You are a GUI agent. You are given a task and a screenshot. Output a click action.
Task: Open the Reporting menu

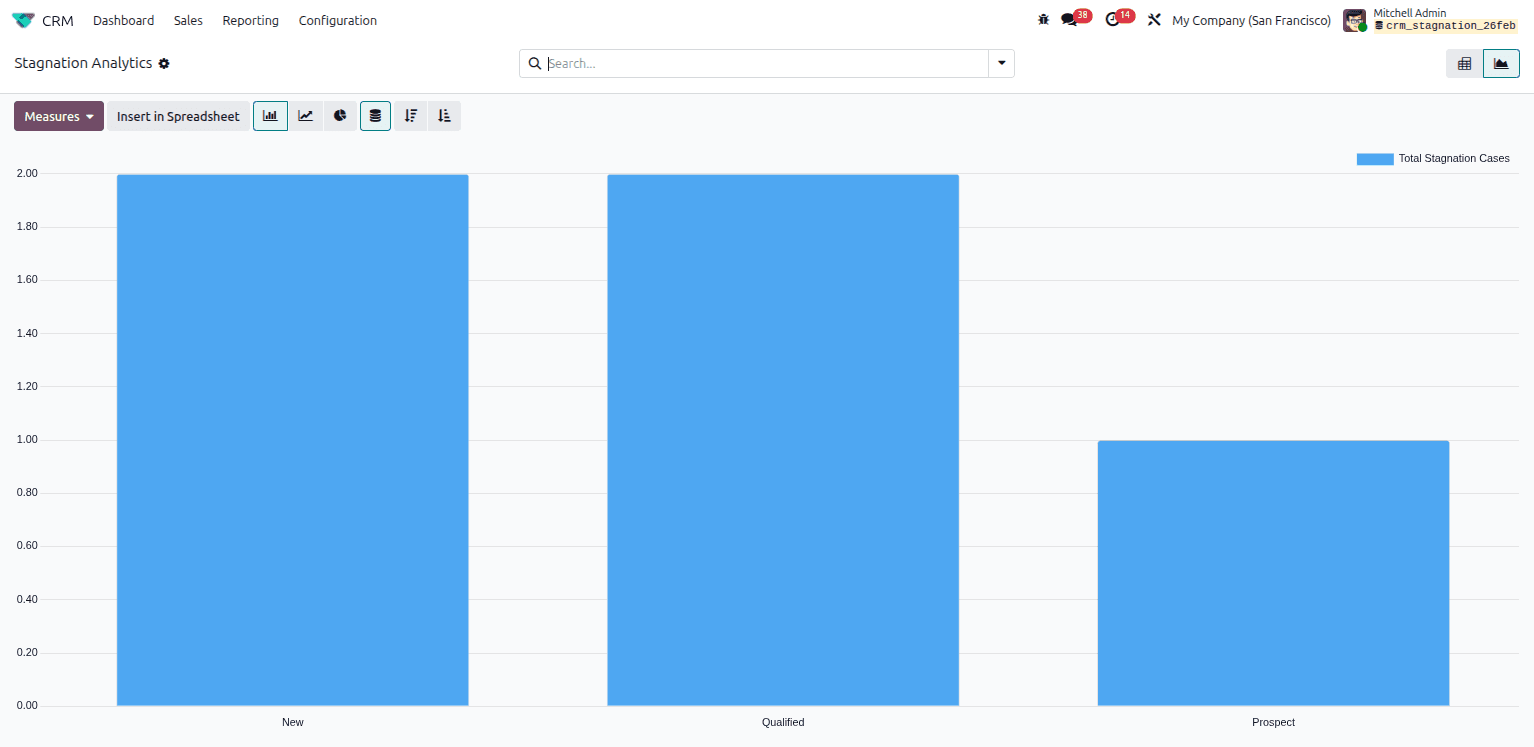click(x=250, y=19)
